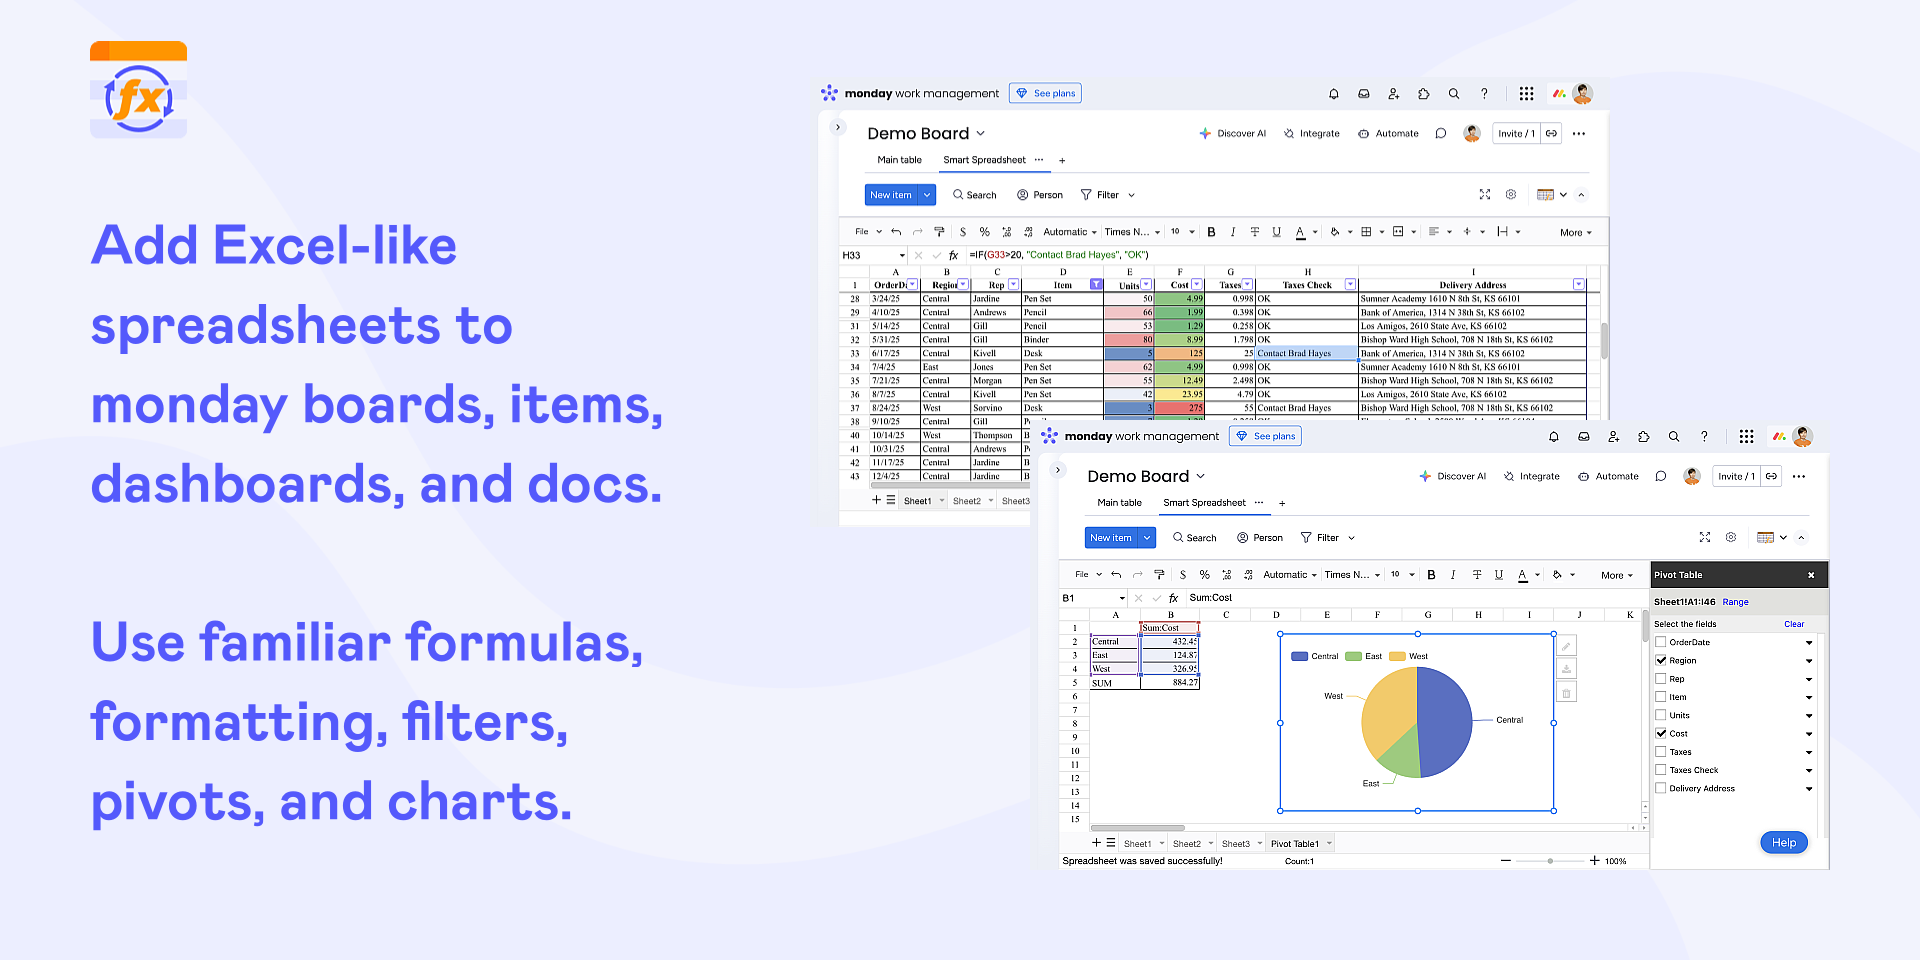The width and height of the screenshot is (1920, 960).
Task: Click H33 cell name box
Action: [873, 256]
